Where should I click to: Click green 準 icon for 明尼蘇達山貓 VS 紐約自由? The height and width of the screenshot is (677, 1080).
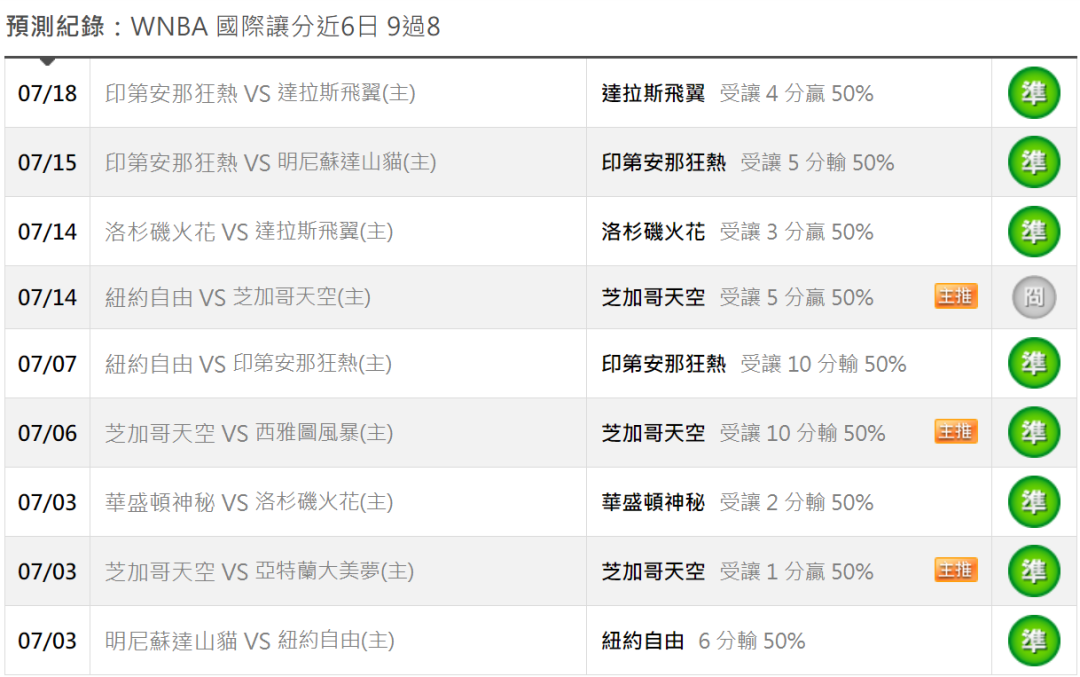click(x=1034, y=640)
